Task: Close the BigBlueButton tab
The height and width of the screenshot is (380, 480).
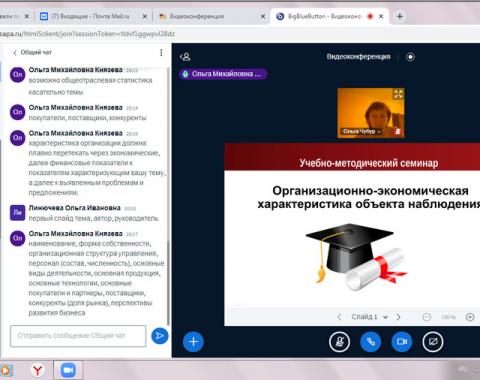Action: click(x=381, y=16)
